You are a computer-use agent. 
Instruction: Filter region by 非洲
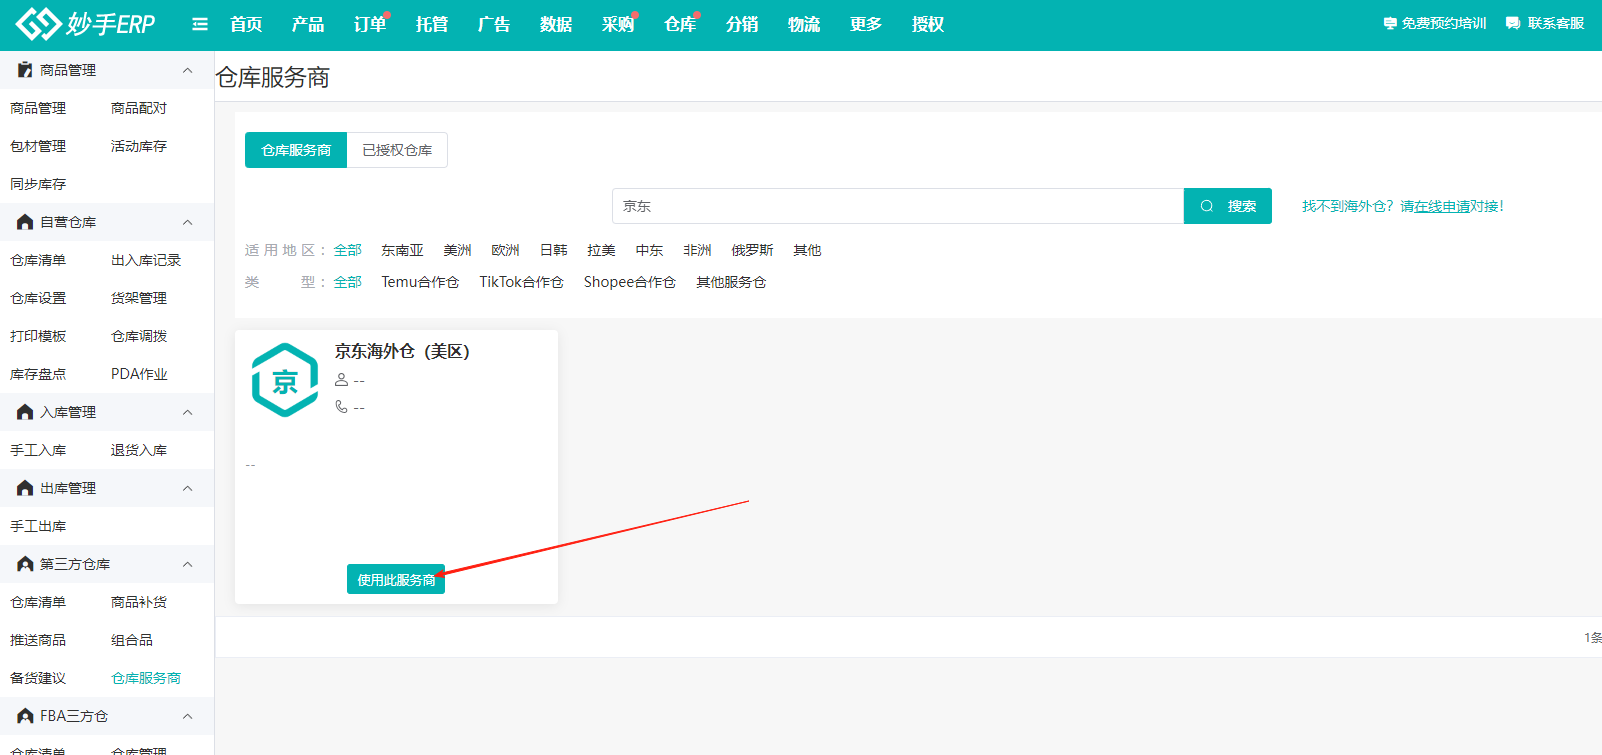coord(697,250)
